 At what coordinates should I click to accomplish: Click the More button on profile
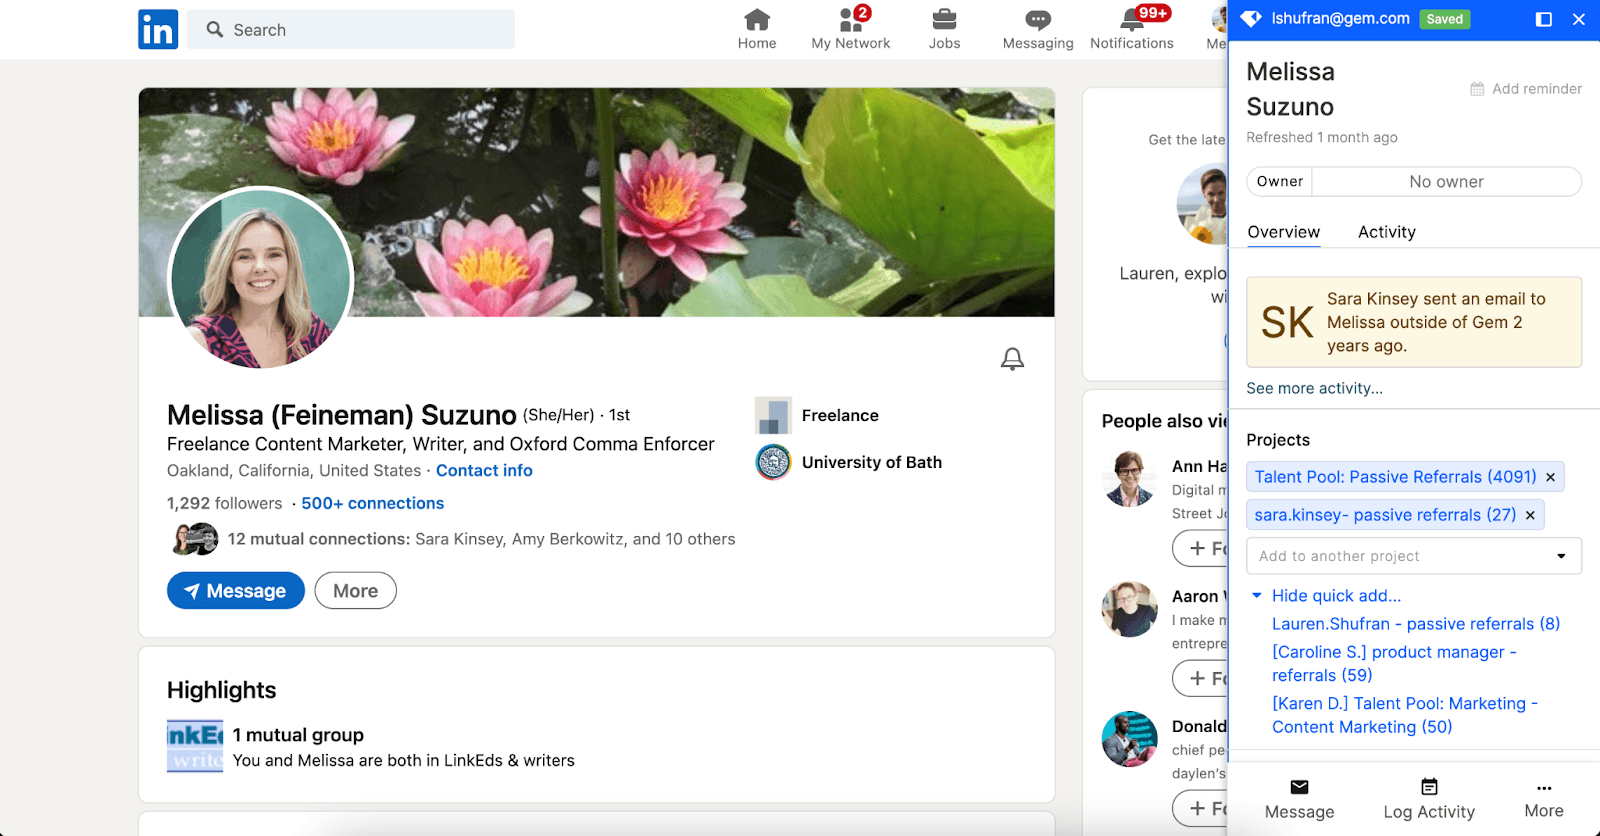click(x=356, y=591)
